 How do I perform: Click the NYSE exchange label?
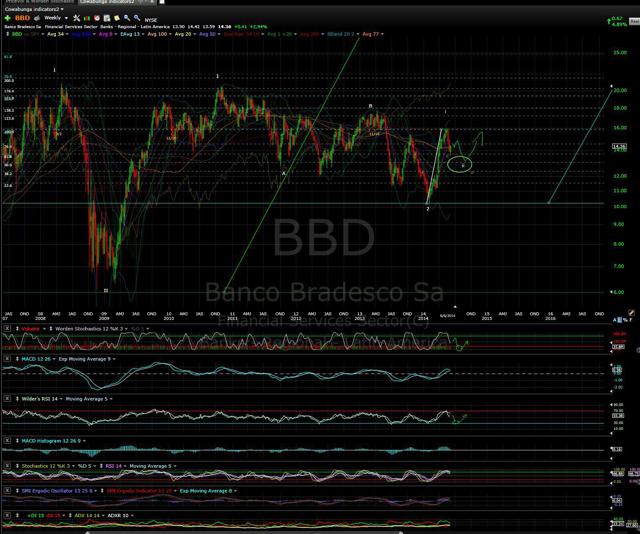click(x=151, y=20)
